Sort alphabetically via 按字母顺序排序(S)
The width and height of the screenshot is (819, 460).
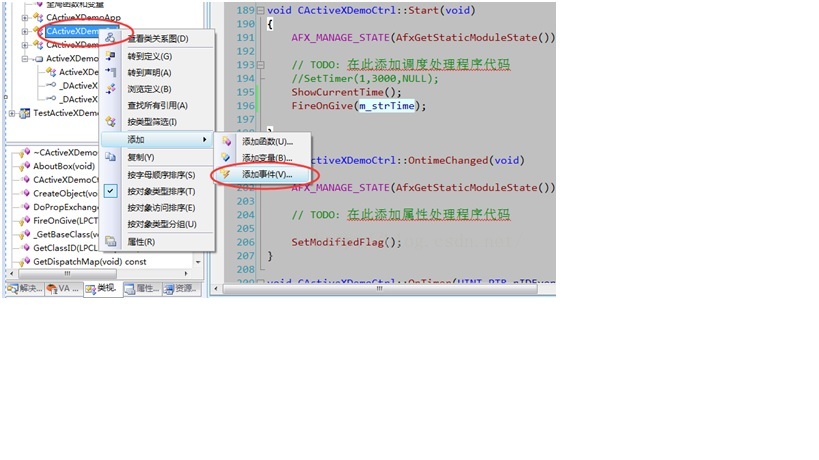click(x=161, y=175)
